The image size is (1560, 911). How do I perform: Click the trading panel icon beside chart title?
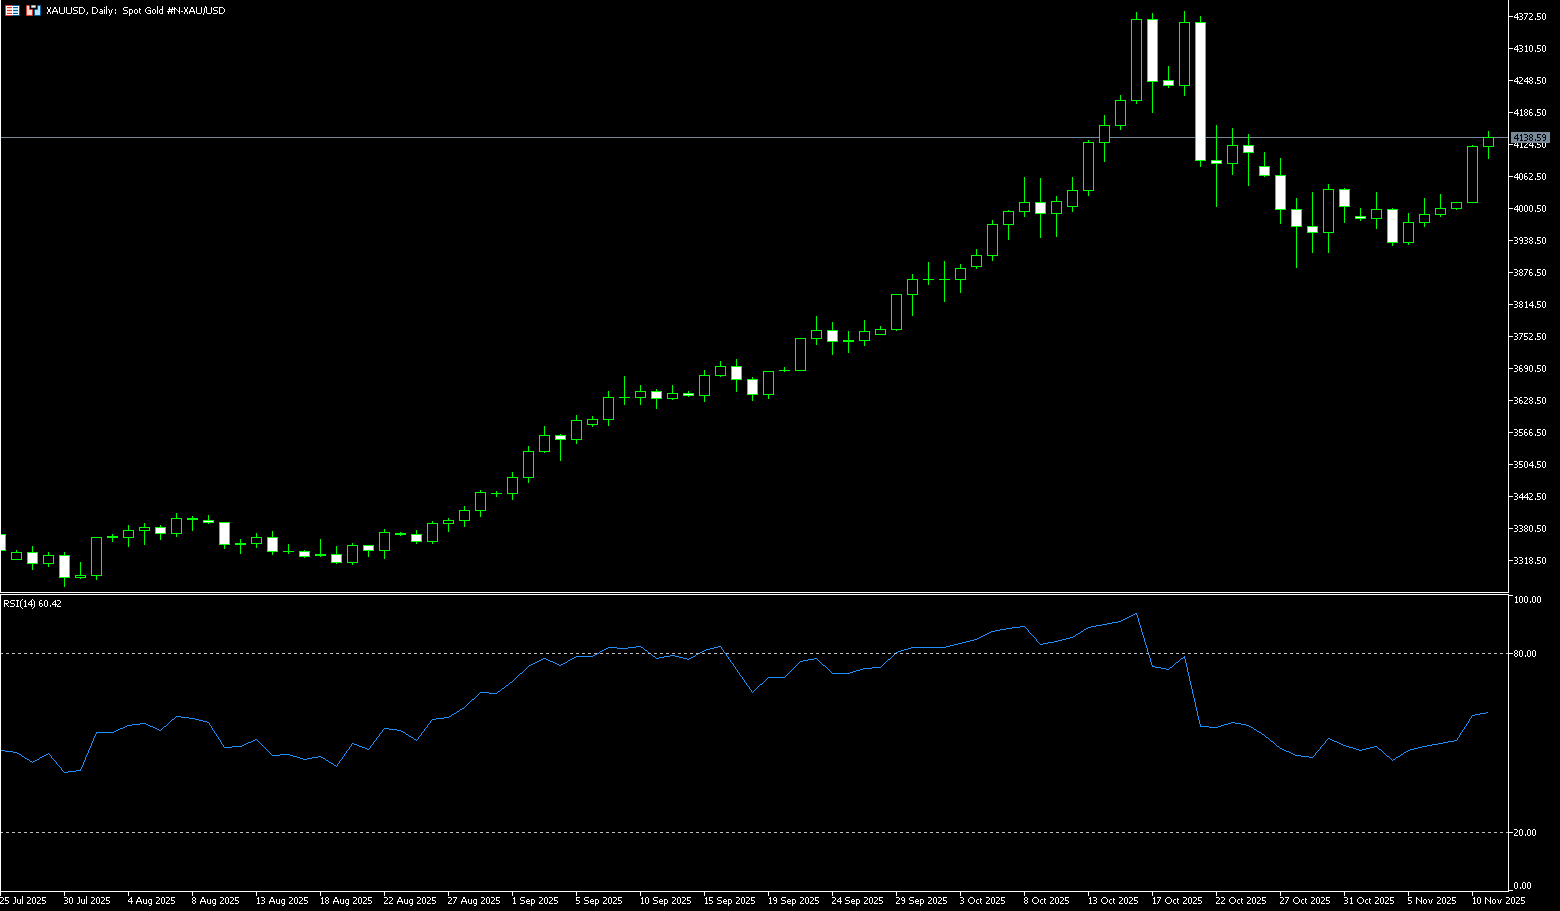[34, 10]
